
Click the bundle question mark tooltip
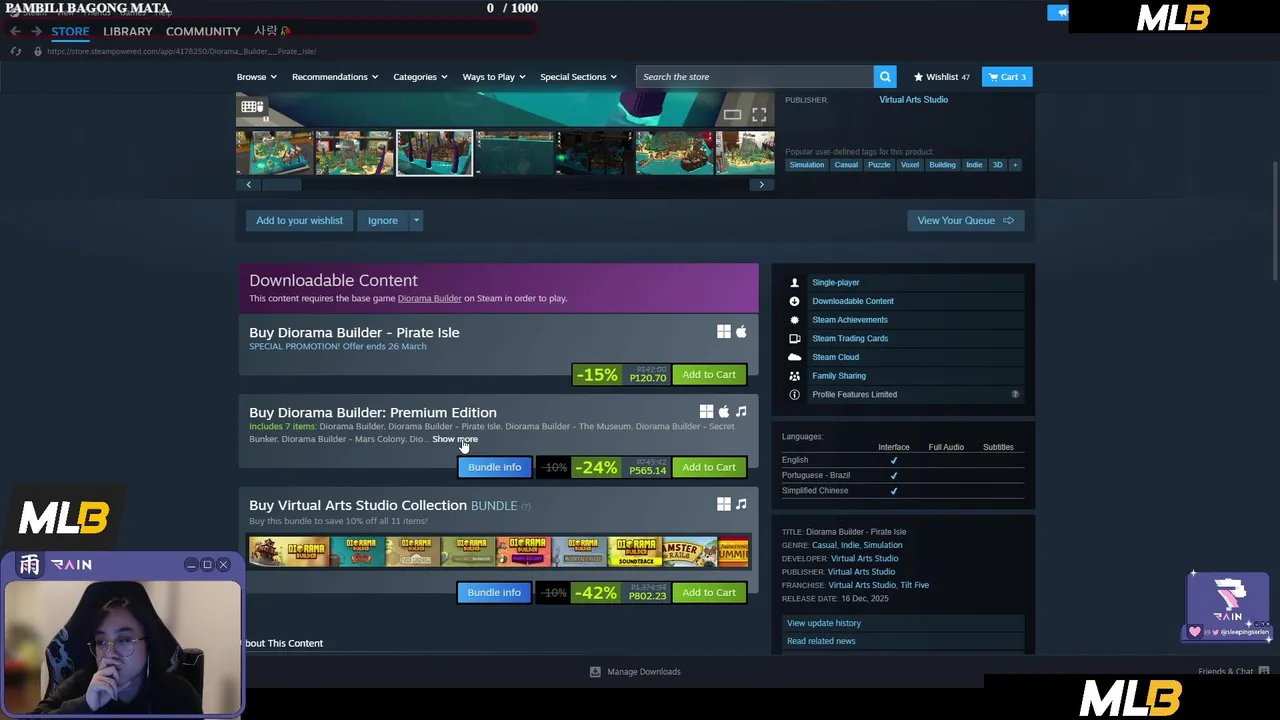[526, 506]
